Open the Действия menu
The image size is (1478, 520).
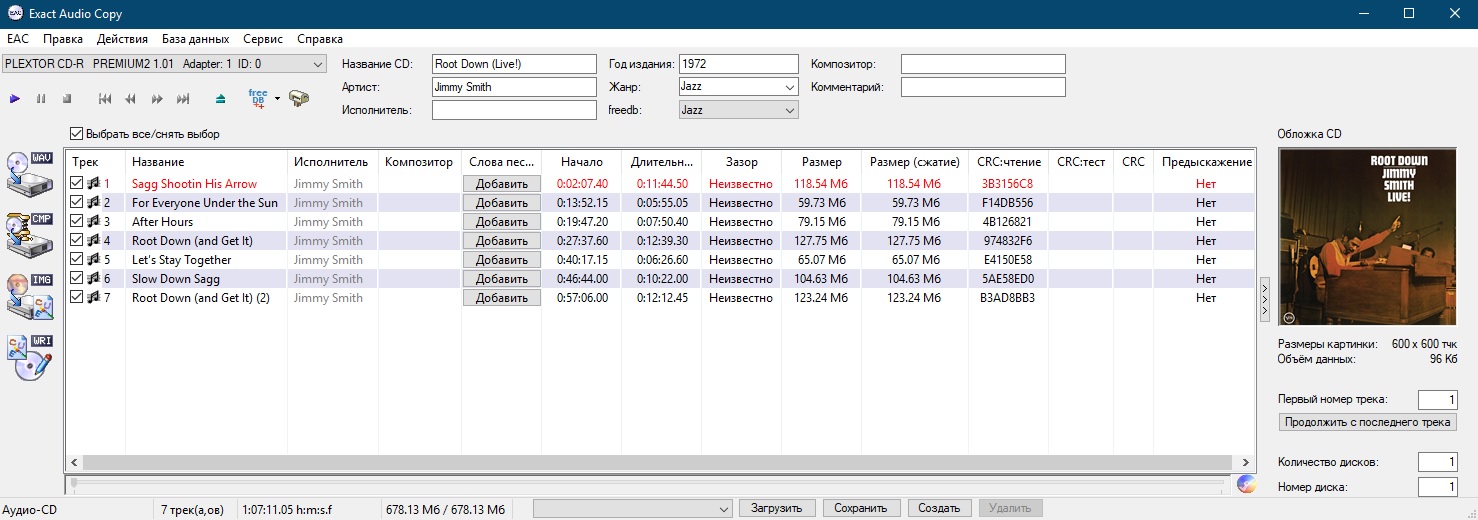click(x=122, y=39)
